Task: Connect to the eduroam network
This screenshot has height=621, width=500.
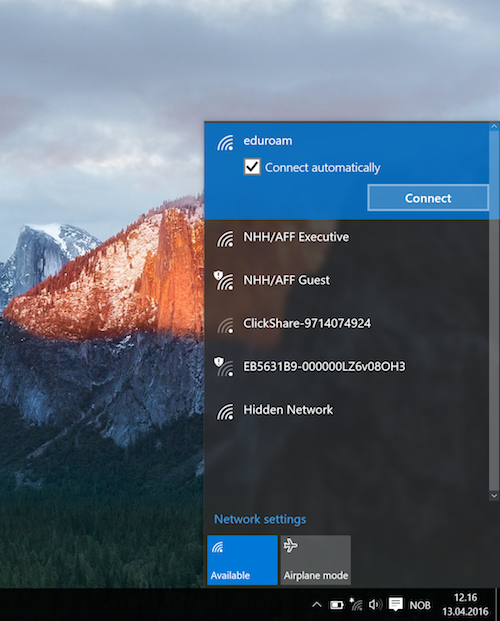Action: (x=428, y=198)
